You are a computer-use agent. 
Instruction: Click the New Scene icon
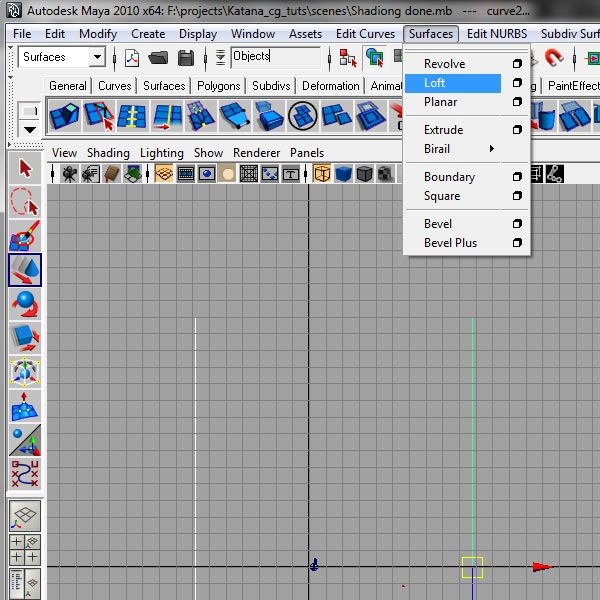point(132,58)
